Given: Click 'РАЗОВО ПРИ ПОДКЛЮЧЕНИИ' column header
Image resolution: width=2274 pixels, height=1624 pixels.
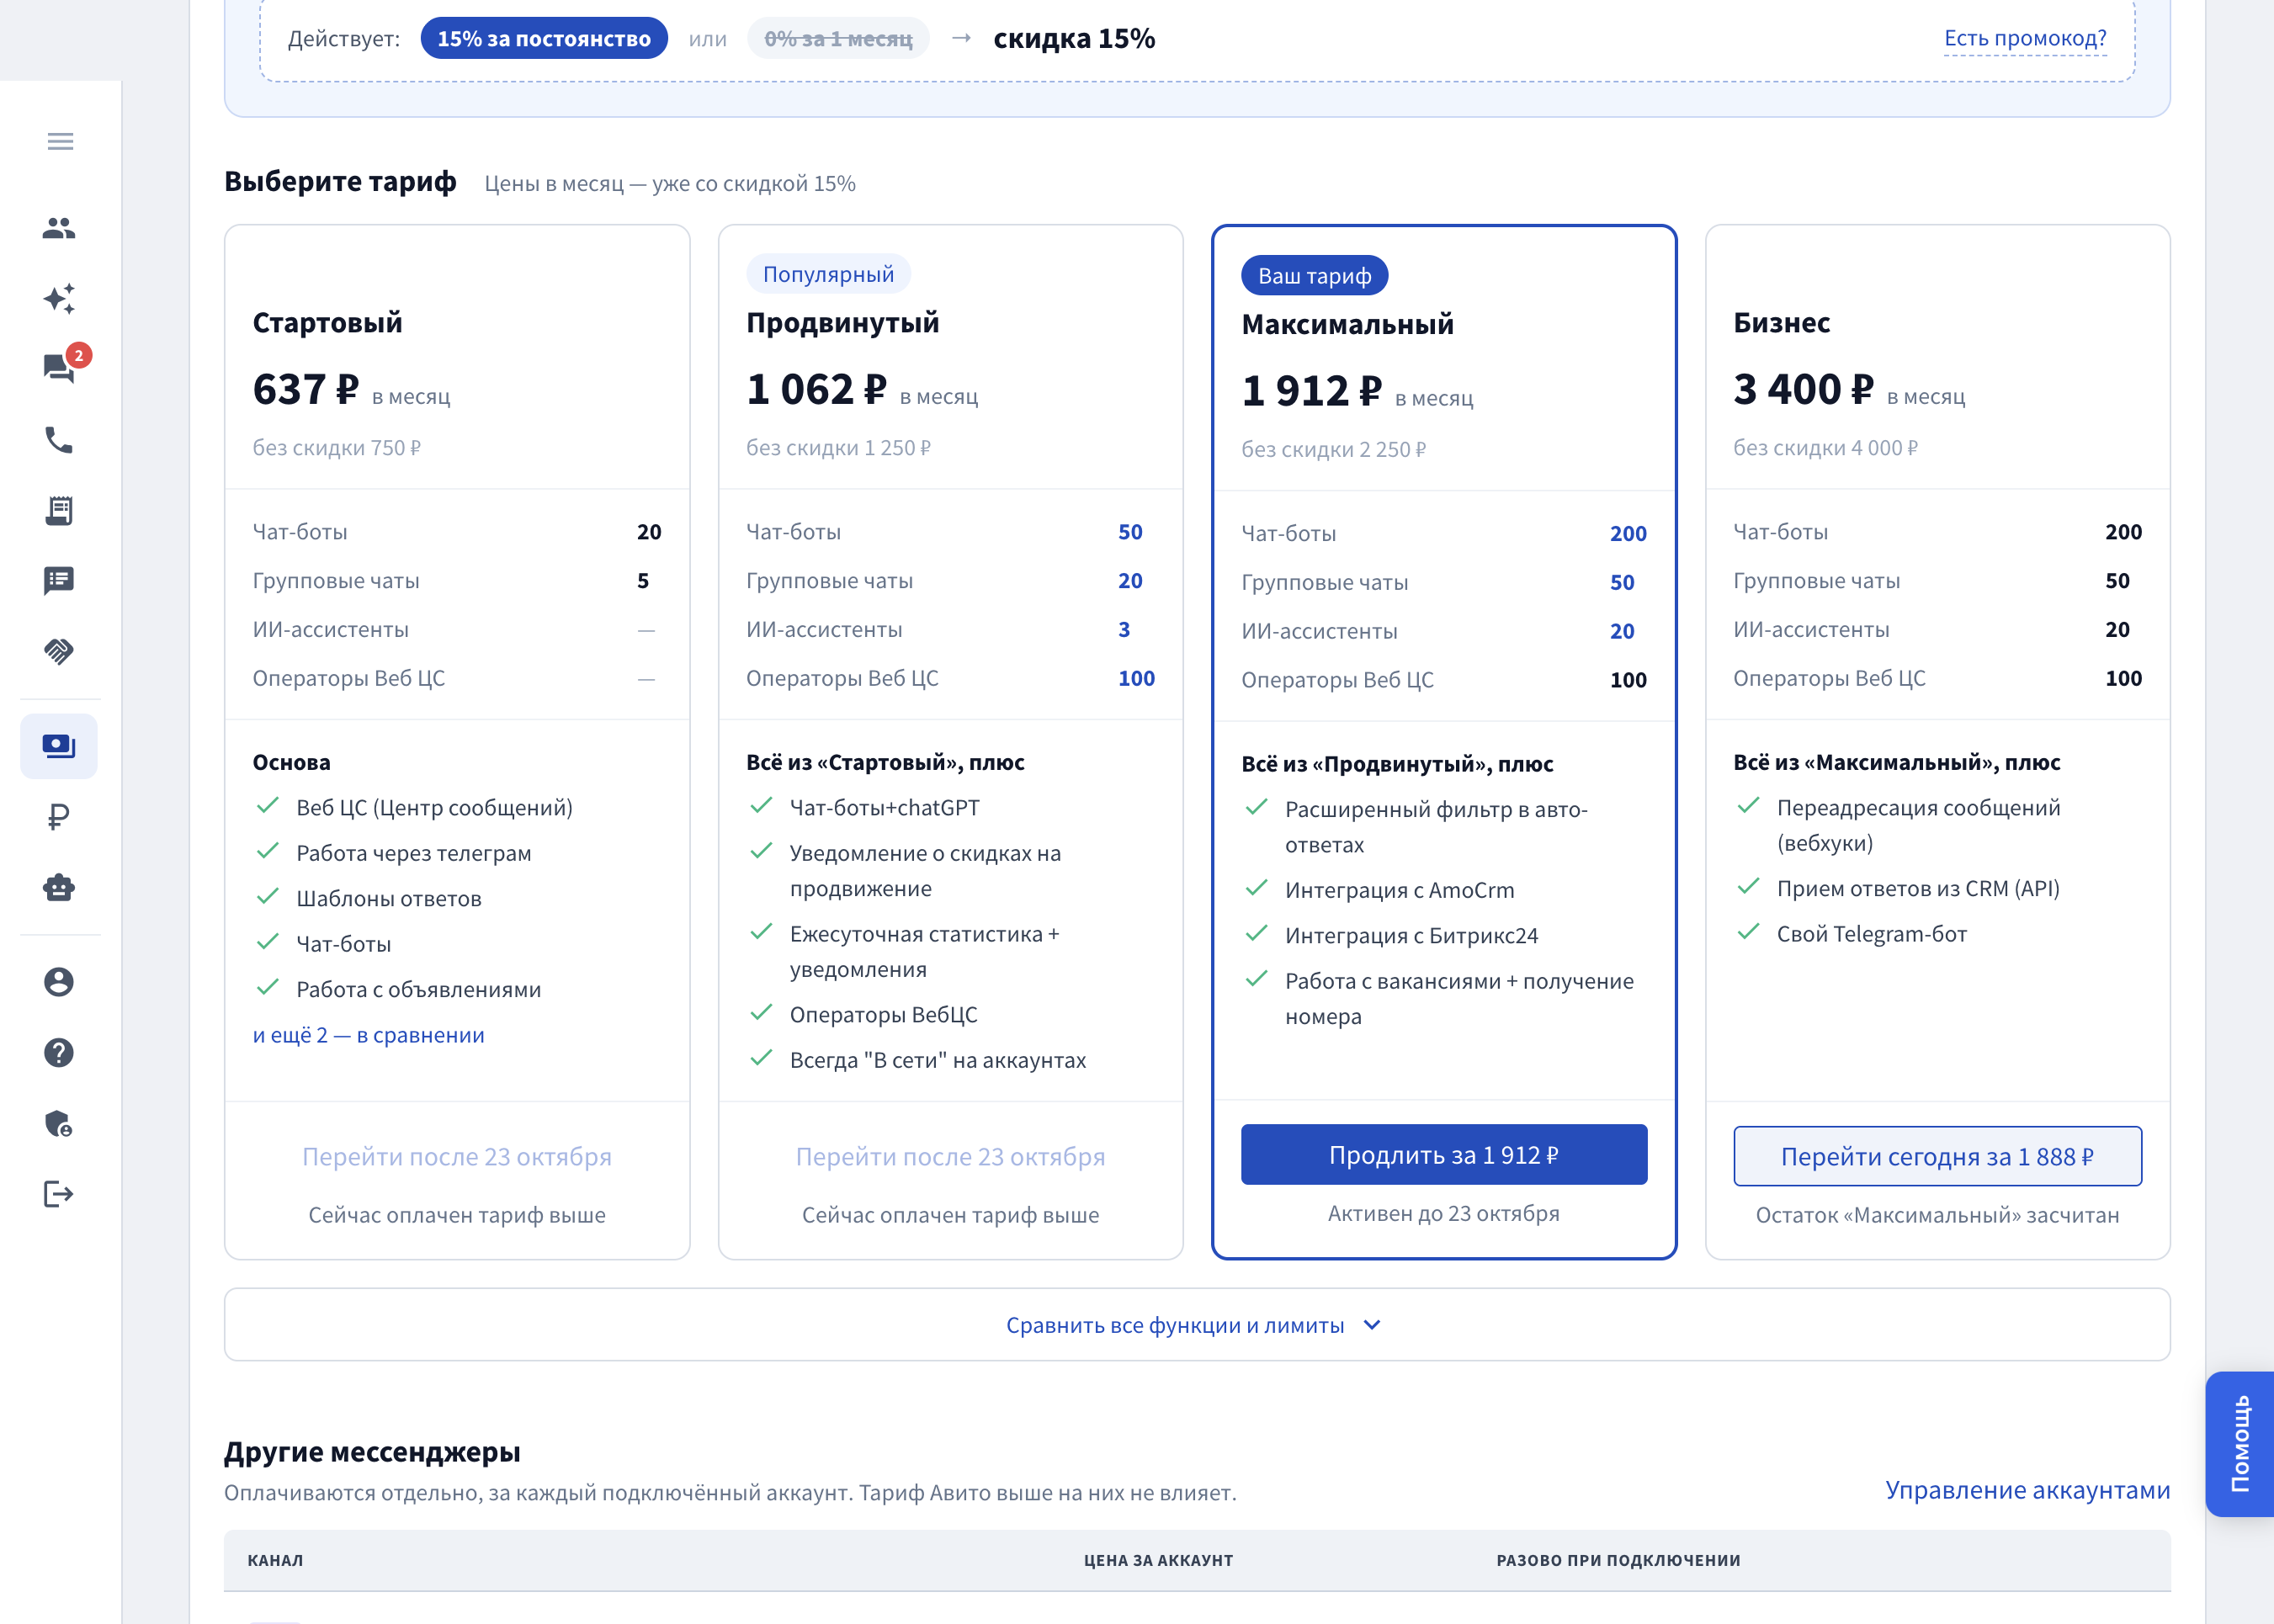Looking at the screenshot, I should tap(1618, 1560).
